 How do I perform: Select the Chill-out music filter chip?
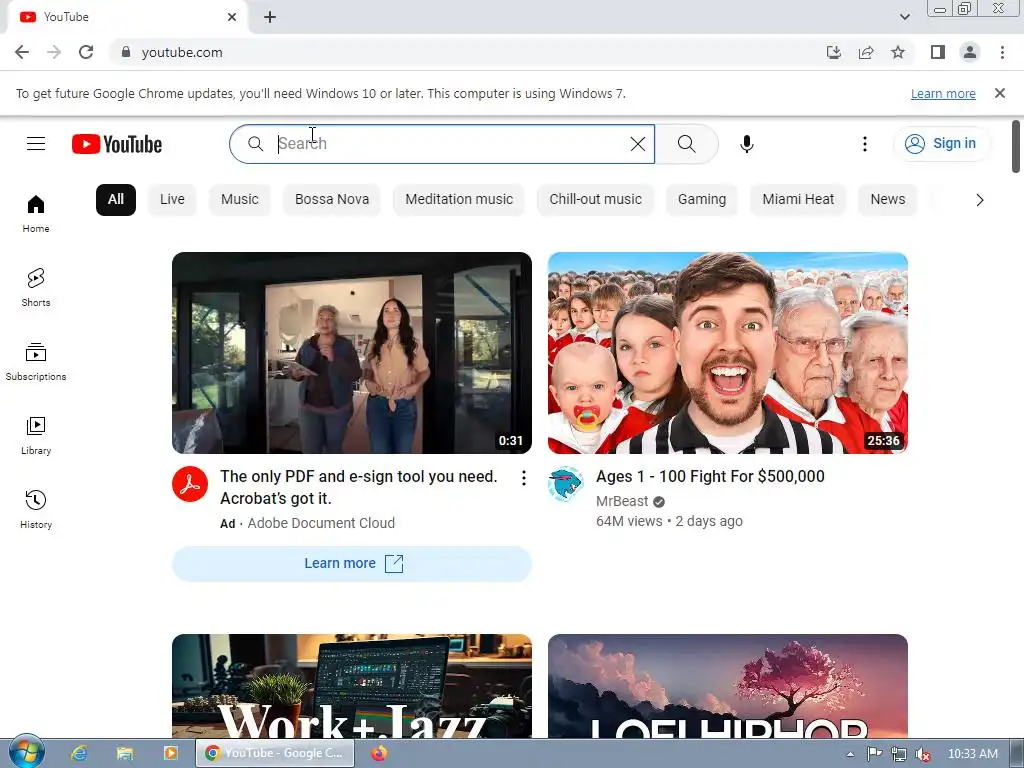coord(596,200)
